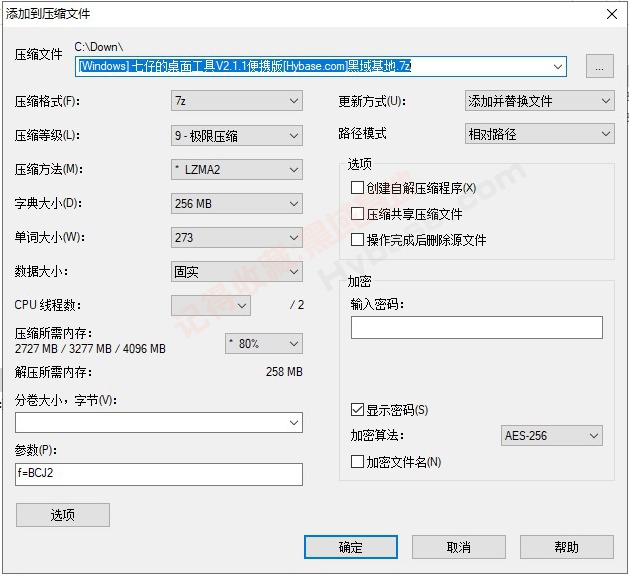Click the browse "..." button for archive path
Viewport: 629px width, 576px height.
point(599,66)
